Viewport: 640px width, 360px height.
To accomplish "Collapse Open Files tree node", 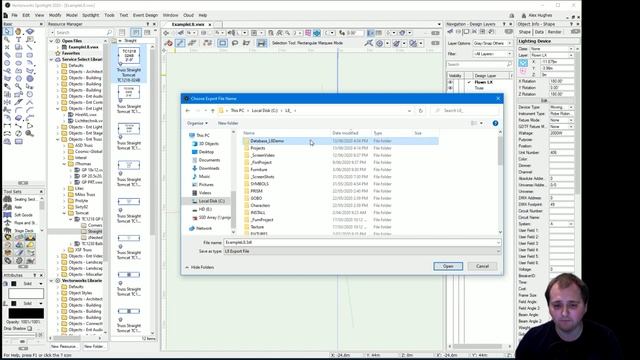I will click(x=51, y=41).
